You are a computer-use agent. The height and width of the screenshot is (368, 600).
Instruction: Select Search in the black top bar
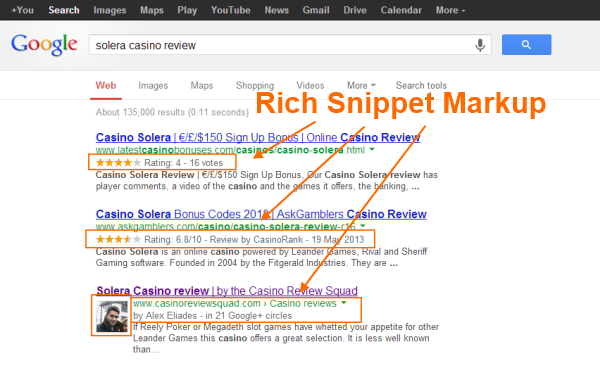tap(64, 10)
